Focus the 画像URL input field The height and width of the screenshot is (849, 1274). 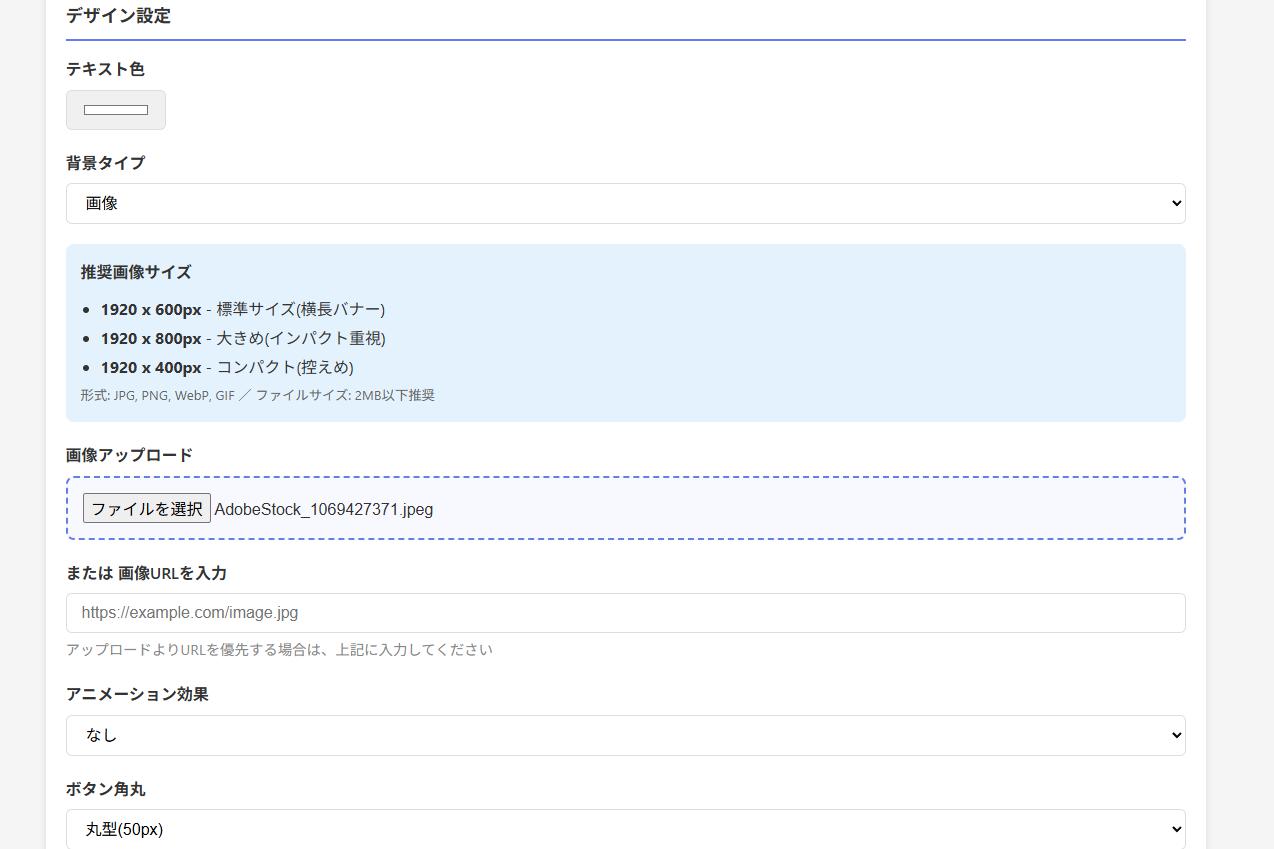coord(625,613)
